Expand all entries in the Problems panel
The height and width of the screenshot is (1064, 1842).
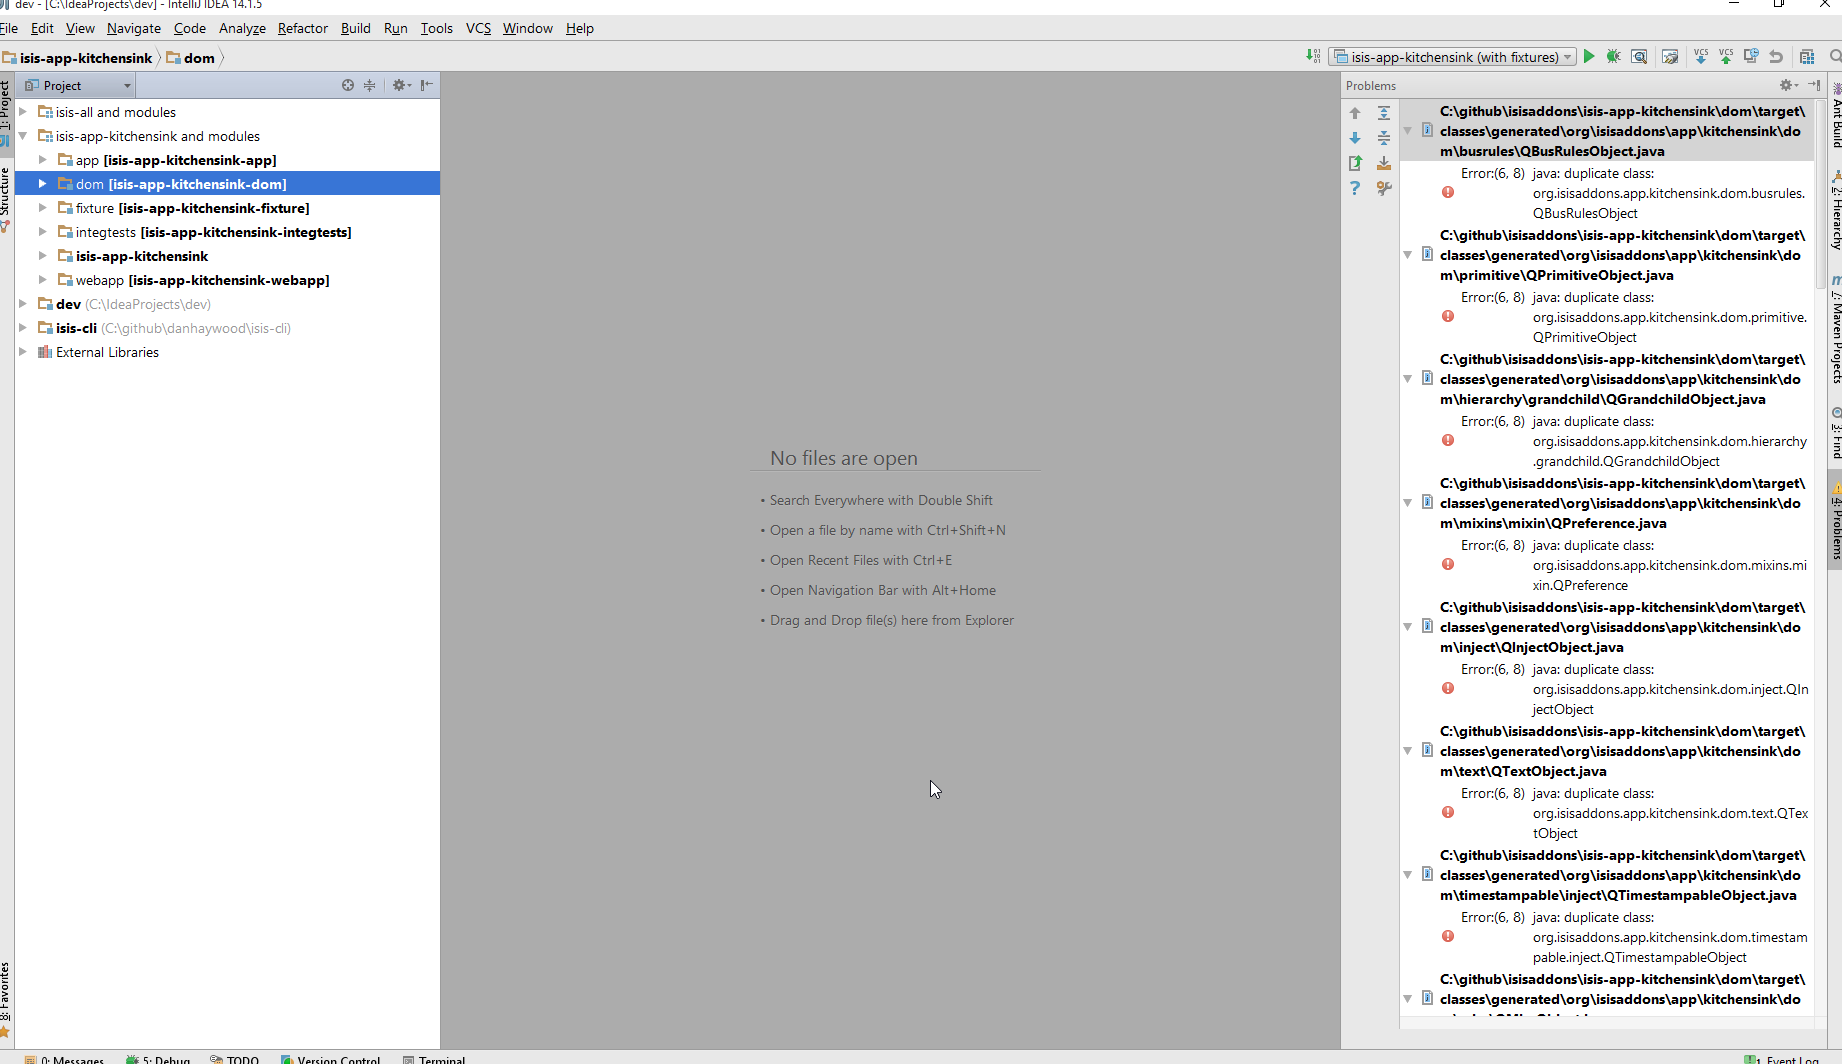[x=1384, y=113]
